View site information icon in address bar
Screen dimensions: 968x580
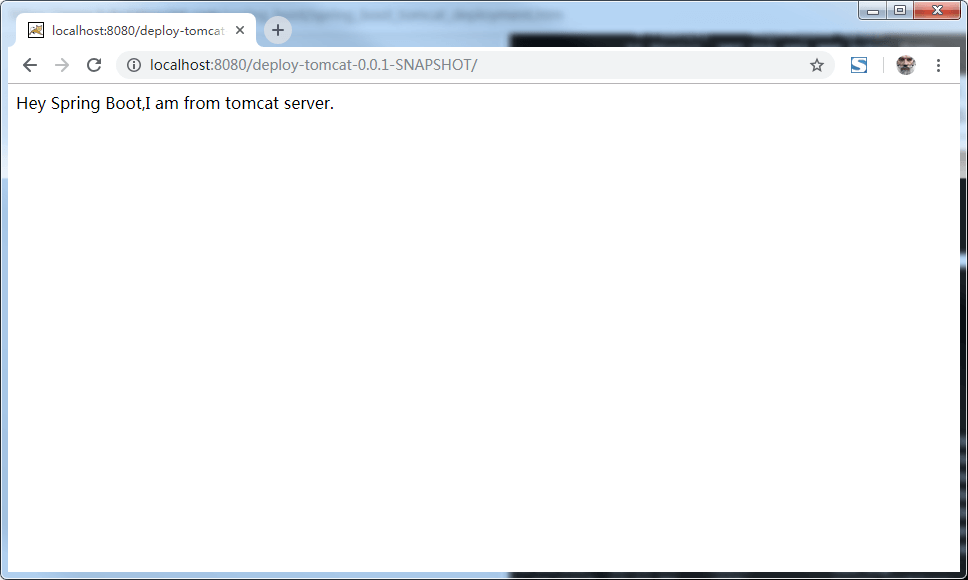click(134, 65)
